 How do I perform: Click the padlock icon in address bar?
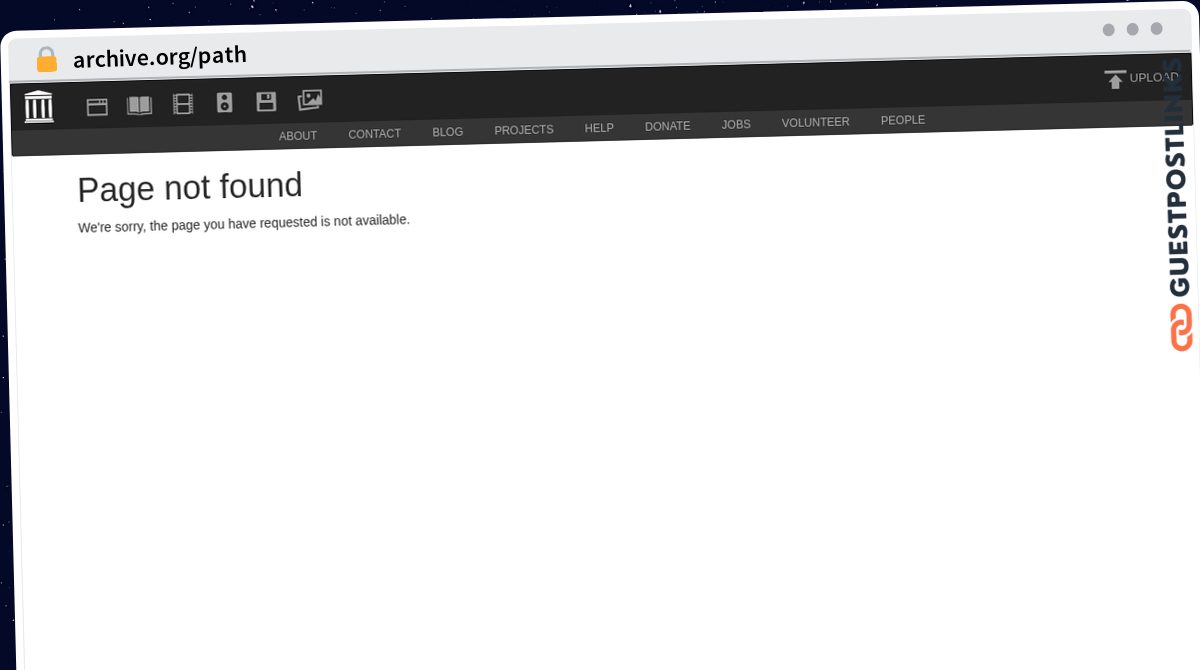tap(47, 60)
